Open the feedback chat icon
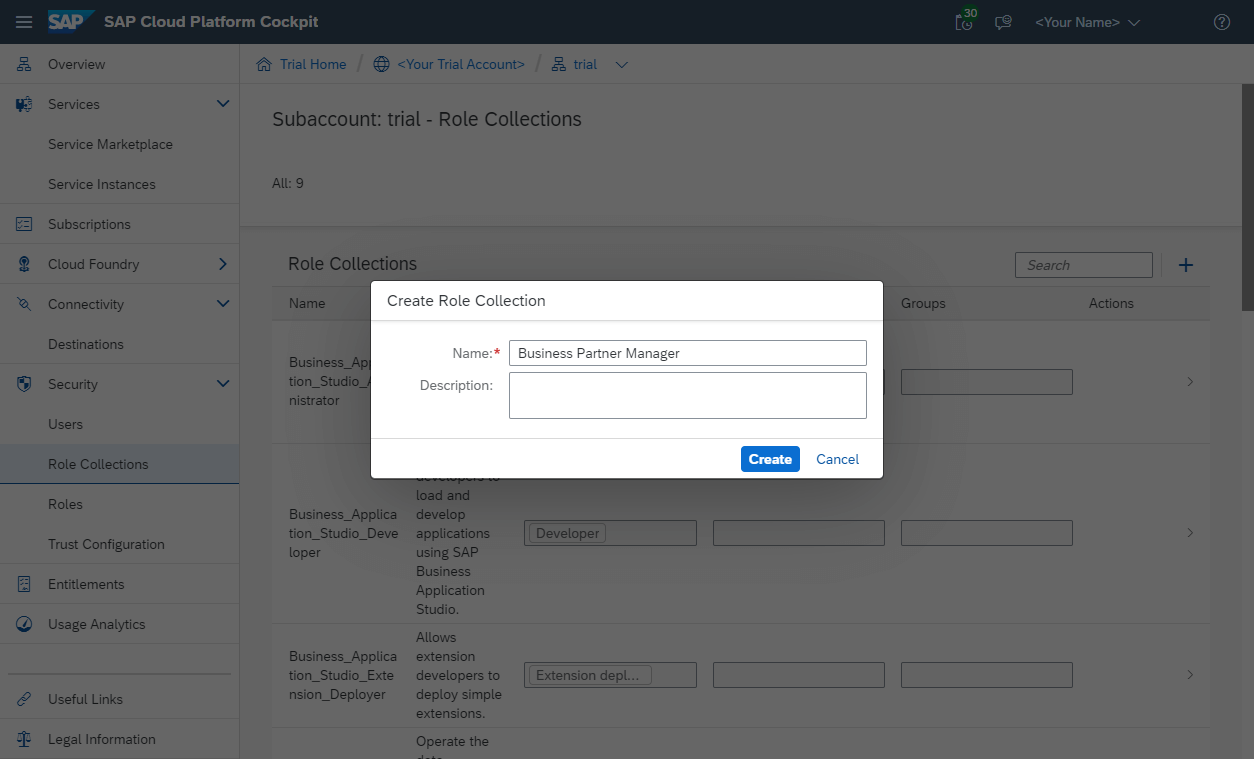This screenshot has width=1254, height=759. (x=1003, y=22)
